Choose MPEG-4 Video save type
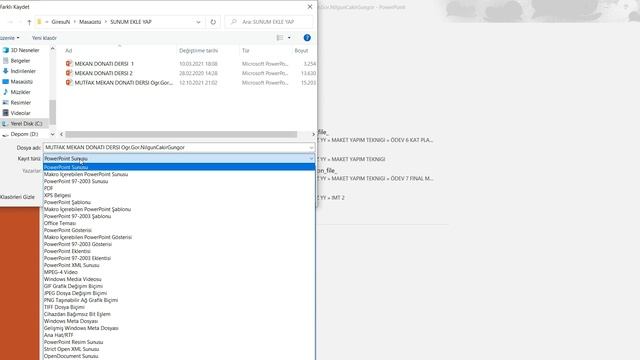 point(179,272)
